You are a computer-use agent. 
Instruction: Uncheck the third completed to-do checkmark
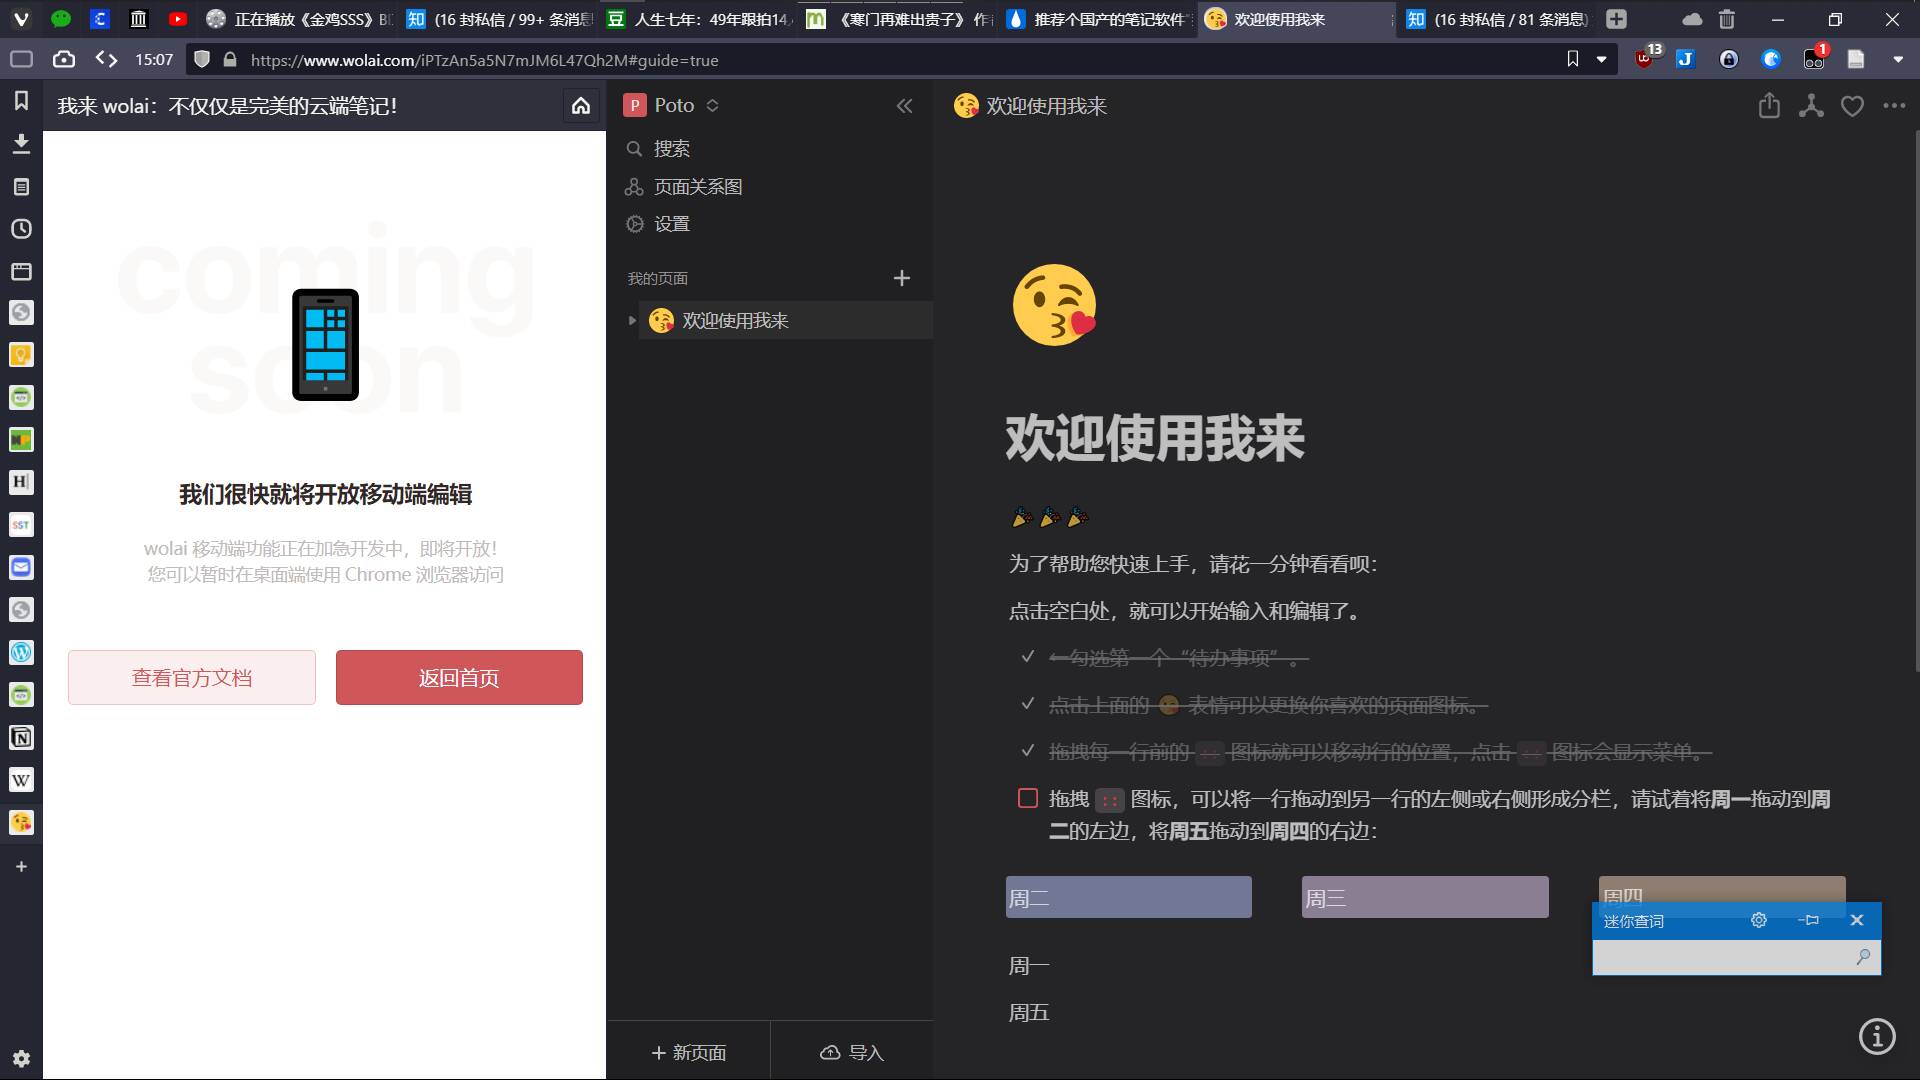click(x=1027, y=751)
